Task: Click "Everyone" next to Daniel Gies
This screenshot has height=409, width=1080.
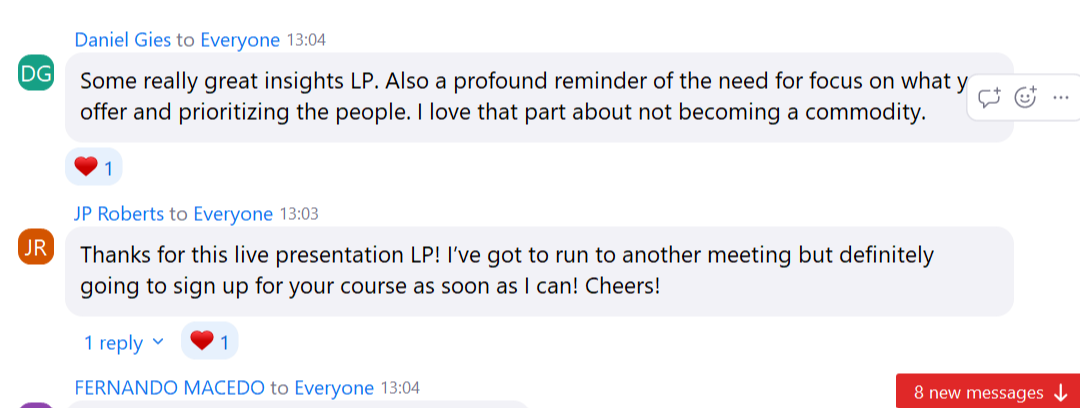Action: (240, 40)
